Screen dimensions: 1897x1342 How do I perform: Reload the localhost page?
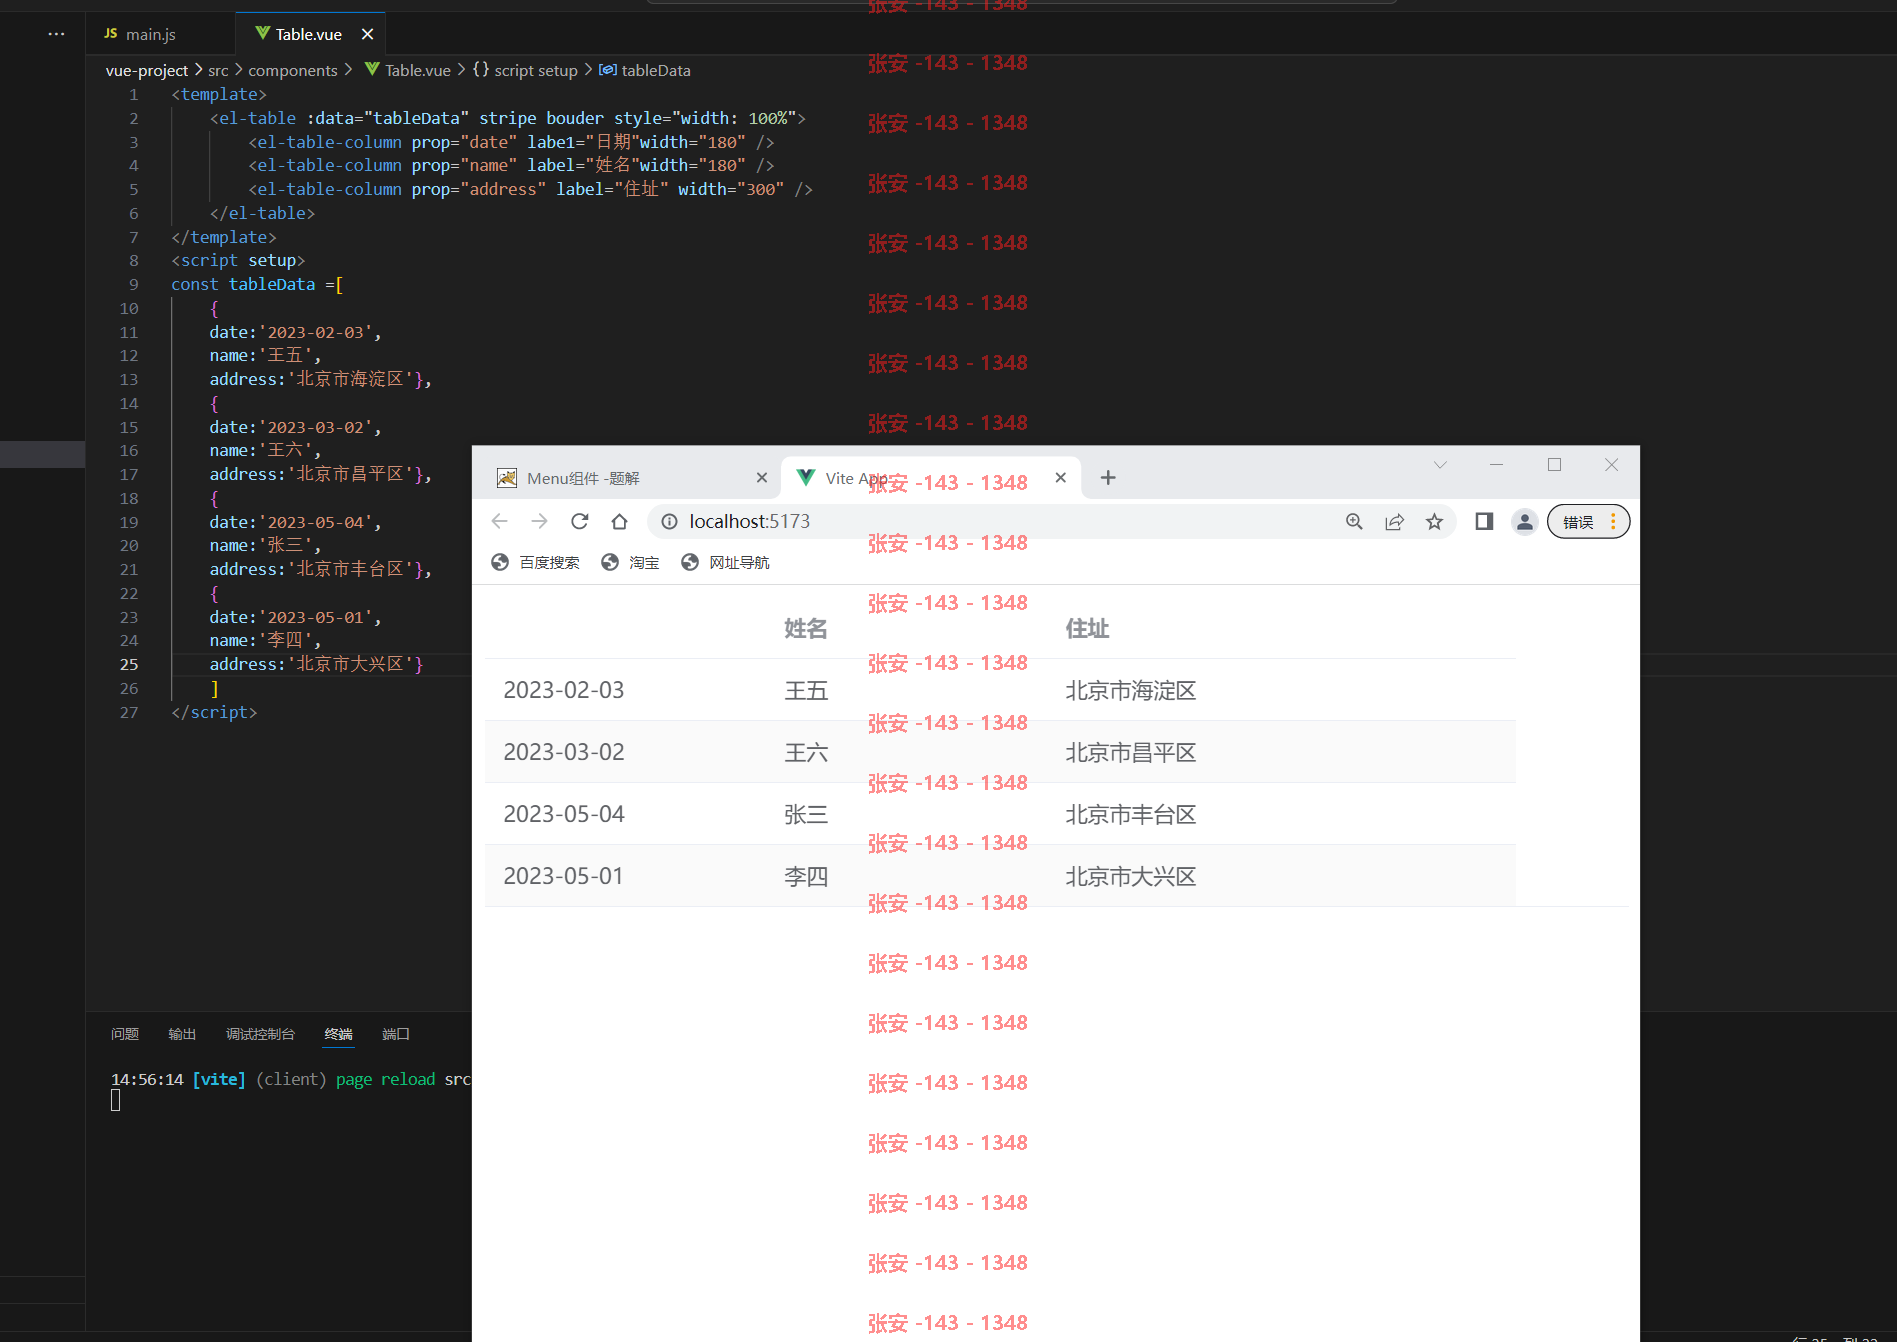click(x=579, y=521)
